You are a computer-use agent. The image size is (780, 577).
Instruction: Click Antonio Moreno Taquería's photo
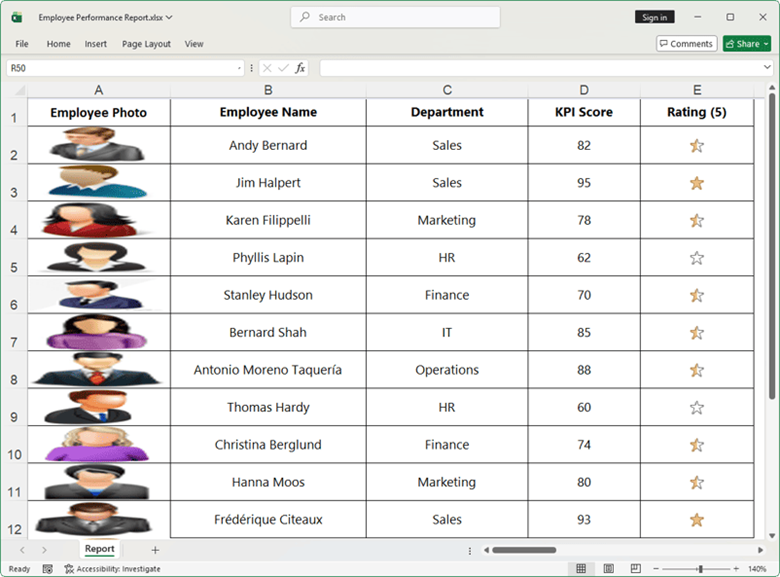pyautogui.click(x=97, y=369)
